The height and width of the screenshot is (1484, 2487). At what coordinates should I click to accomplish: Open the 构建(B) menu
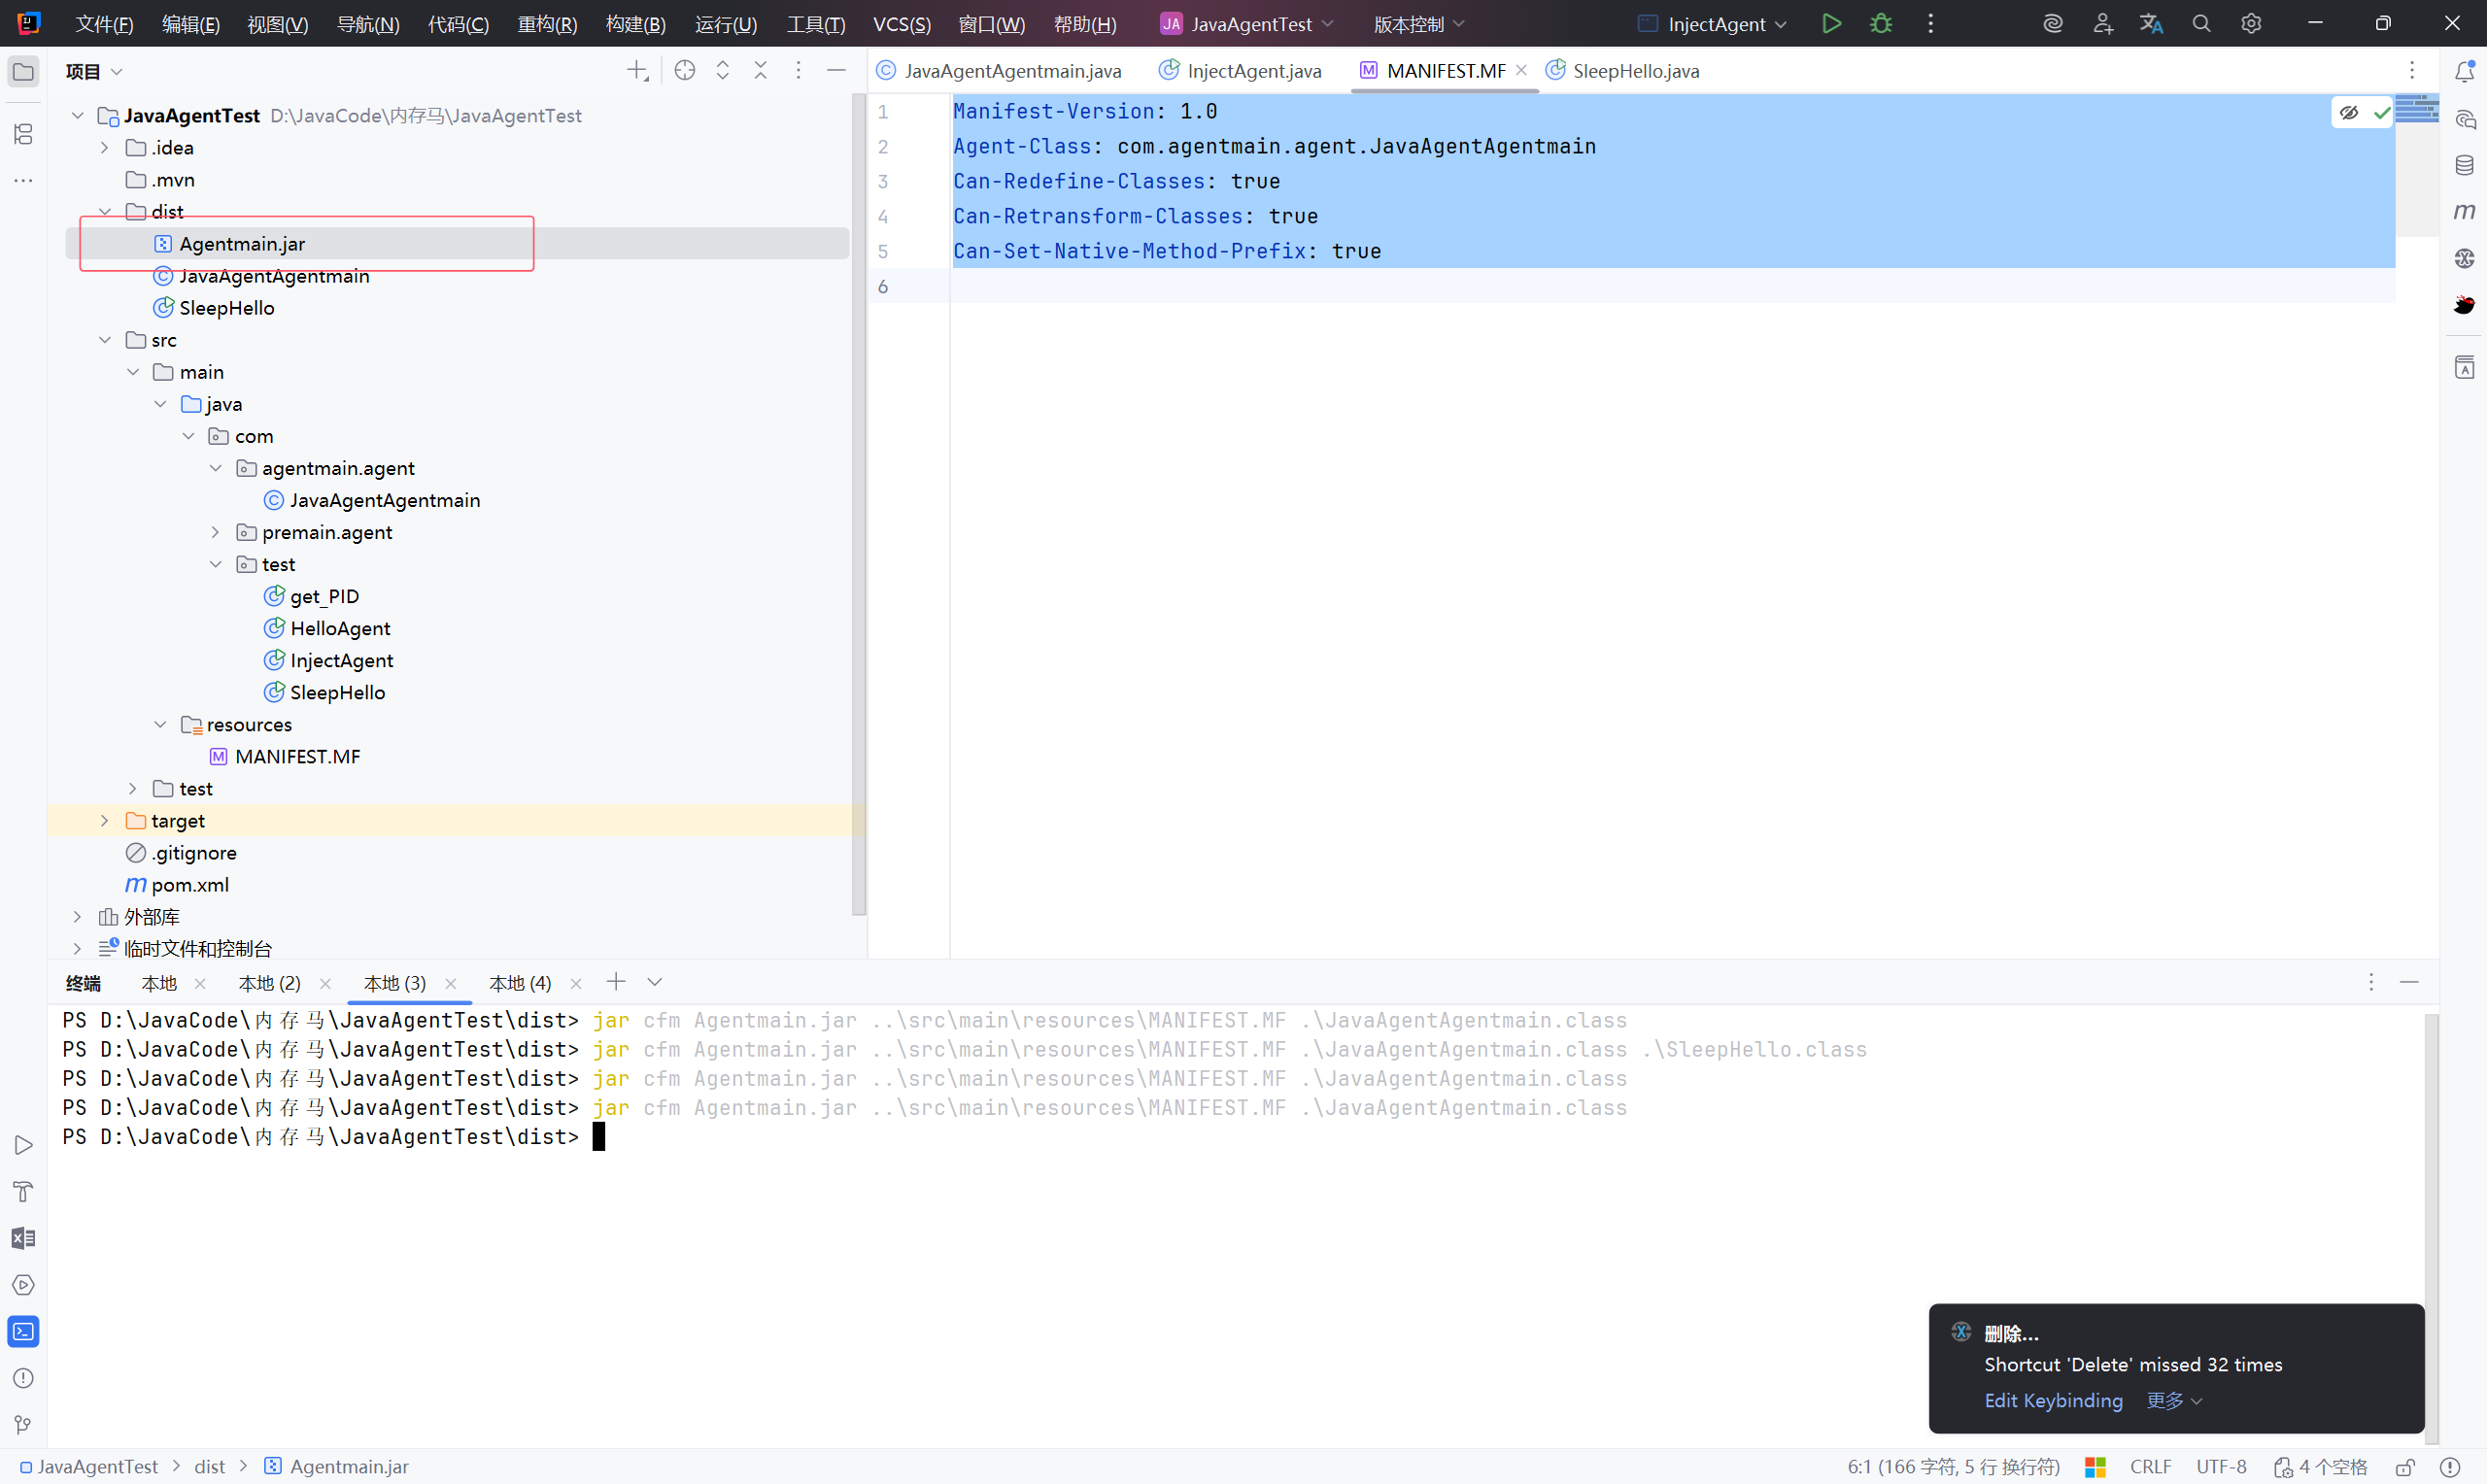click(x=635, y=24)
